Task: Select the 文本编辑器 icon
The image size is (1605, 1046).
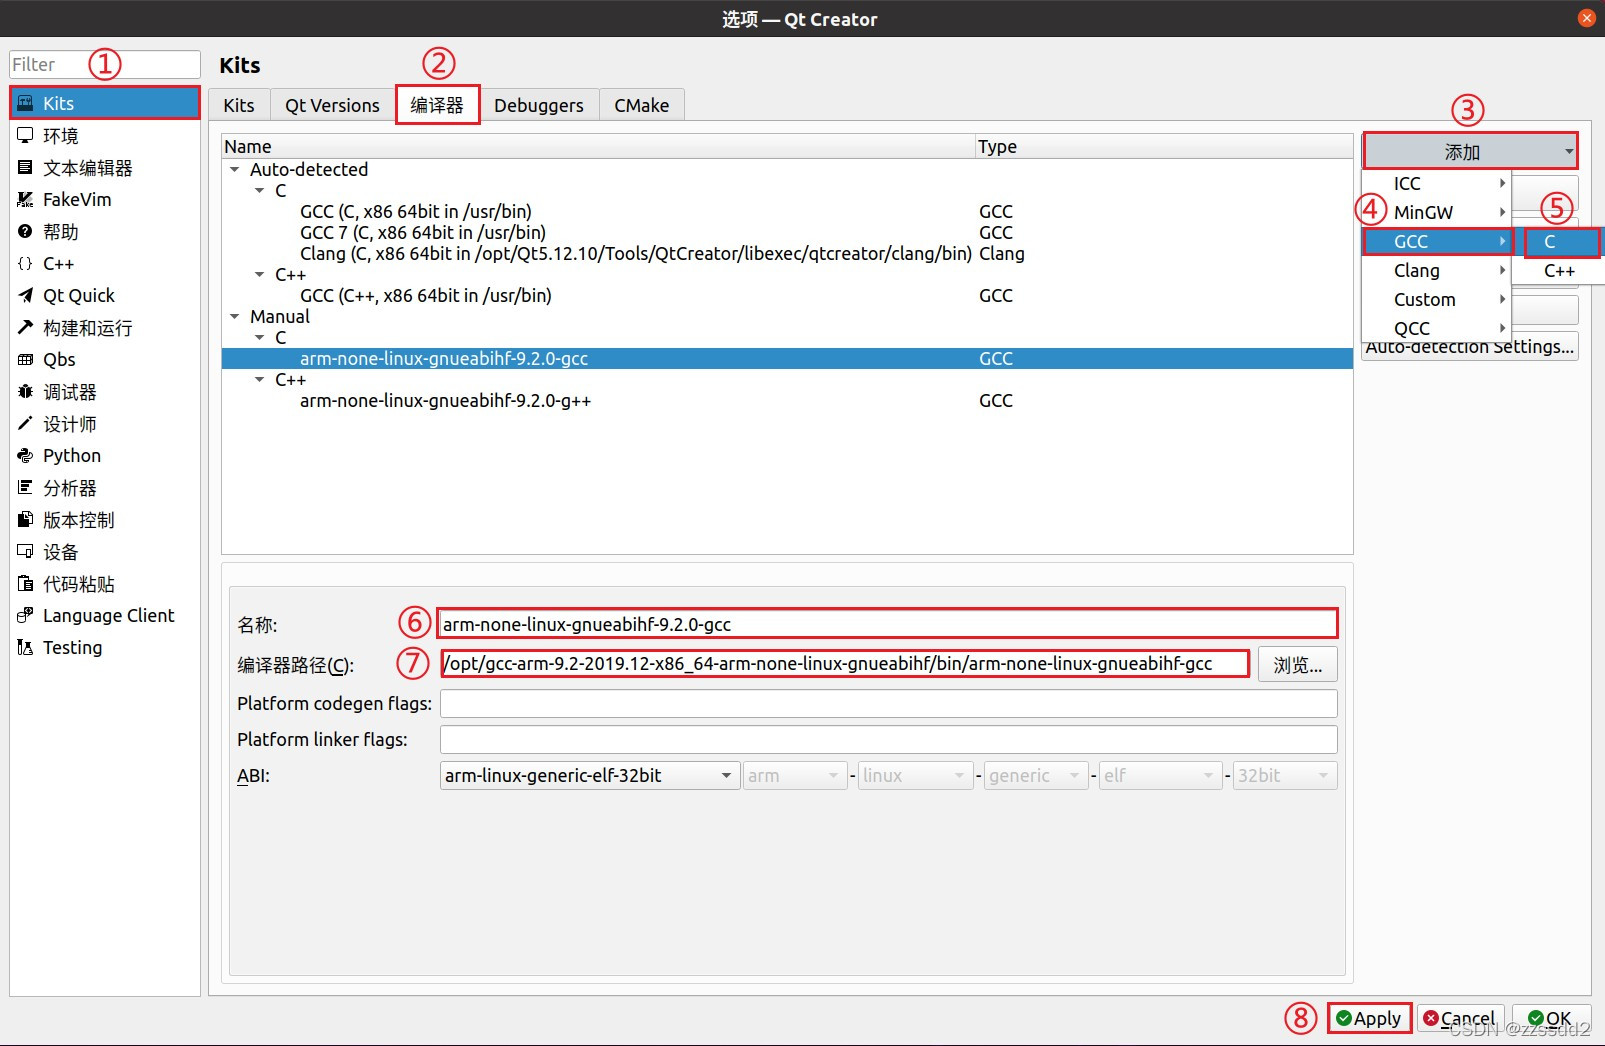Action: pos(25,167)
